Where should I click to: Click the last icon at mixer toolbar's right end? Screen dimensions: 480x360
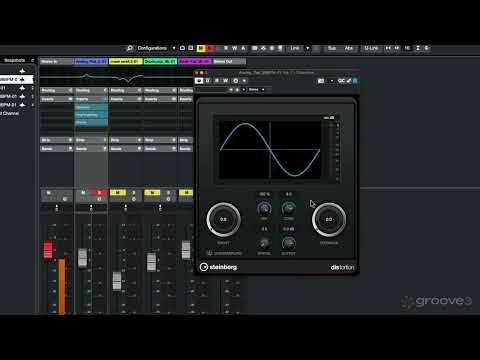(x=427, y=48)
